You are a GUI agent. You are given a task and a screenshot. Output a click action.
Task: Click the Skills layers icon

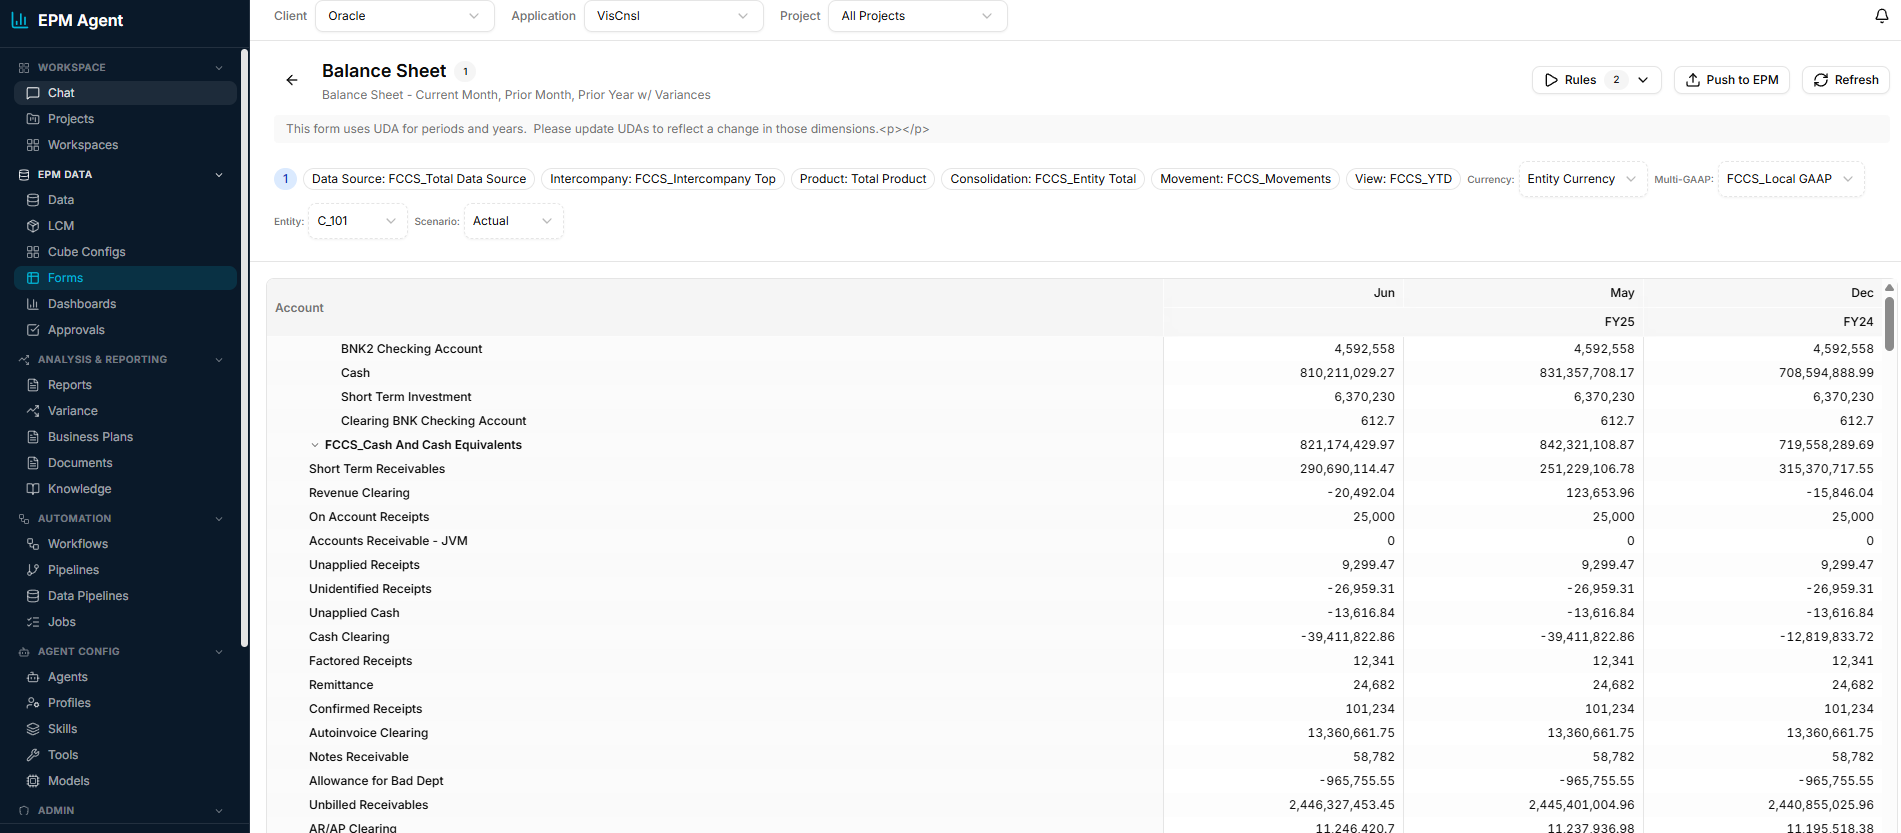point(33,729)
